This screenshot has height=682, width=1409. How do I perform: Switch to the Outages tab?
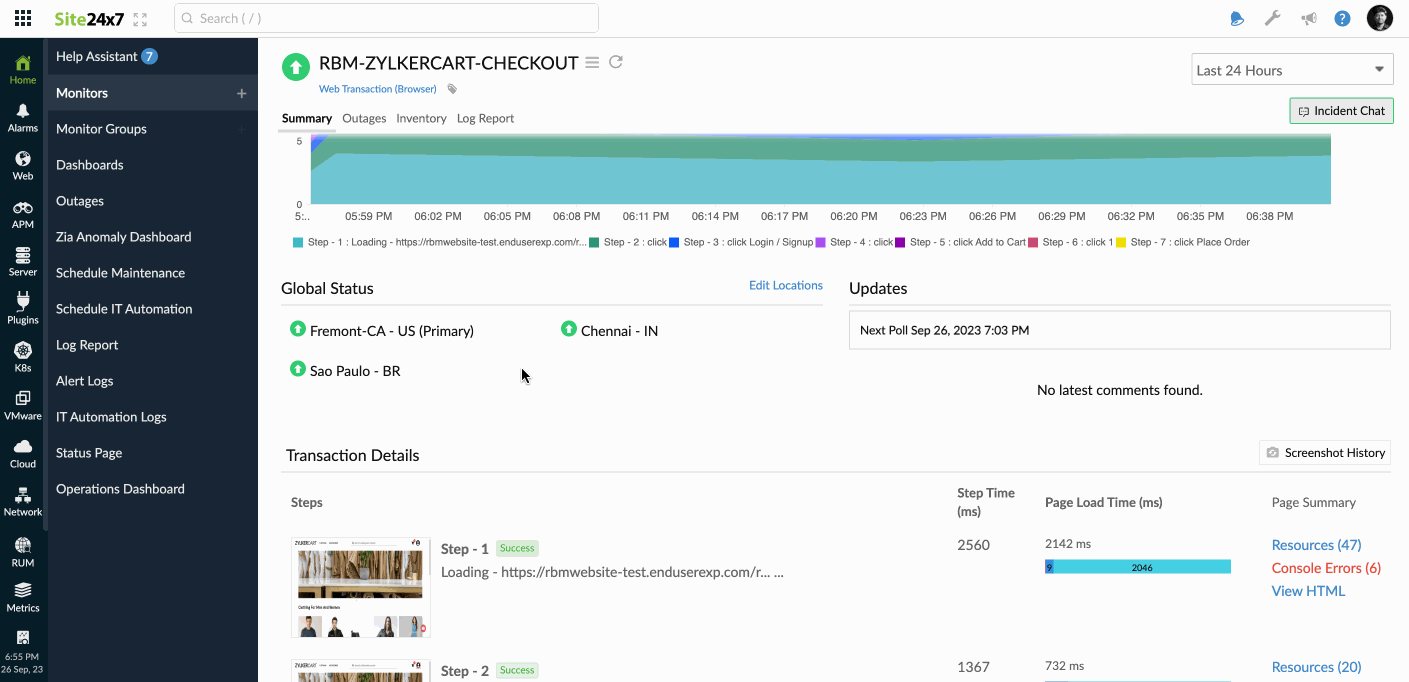point(364,118)
